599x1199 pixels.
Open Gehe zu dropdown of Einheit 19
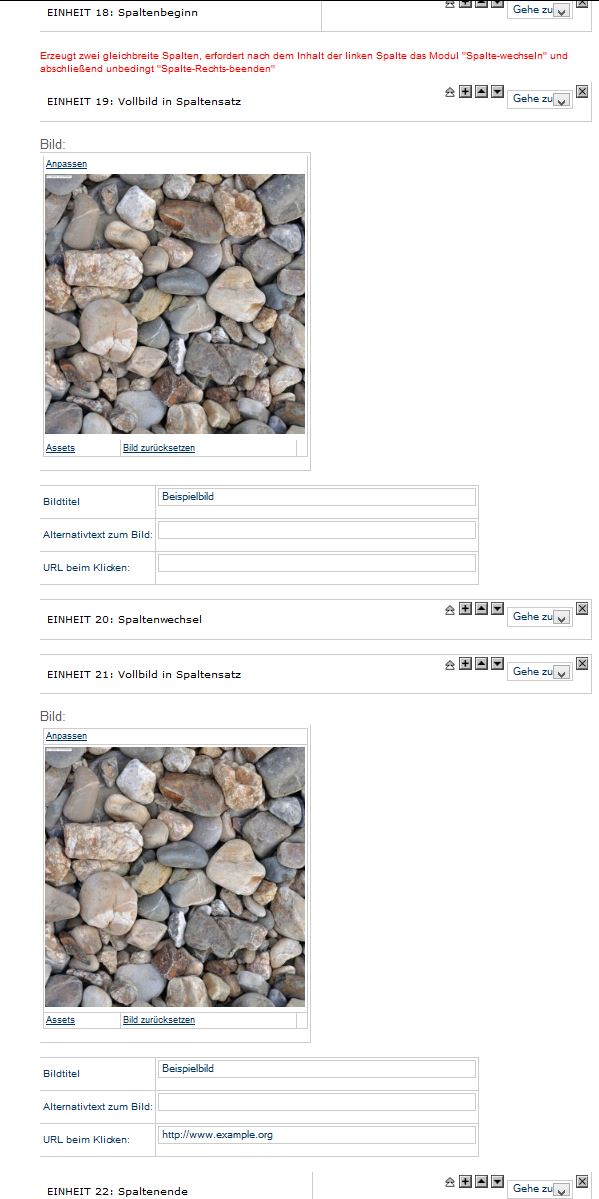coord(539,99)
